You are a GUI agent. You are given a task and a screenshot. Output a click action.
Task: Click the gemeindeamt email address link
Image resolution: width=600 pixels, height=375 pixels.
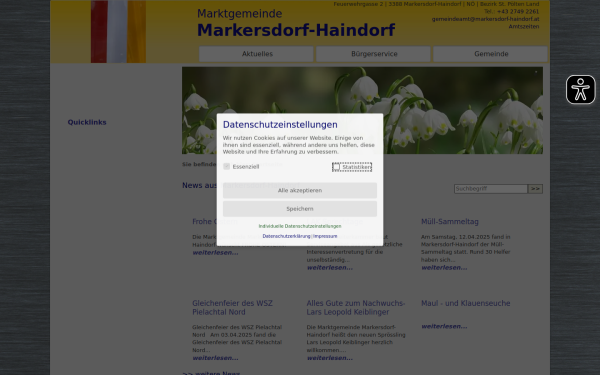(486, 19)
